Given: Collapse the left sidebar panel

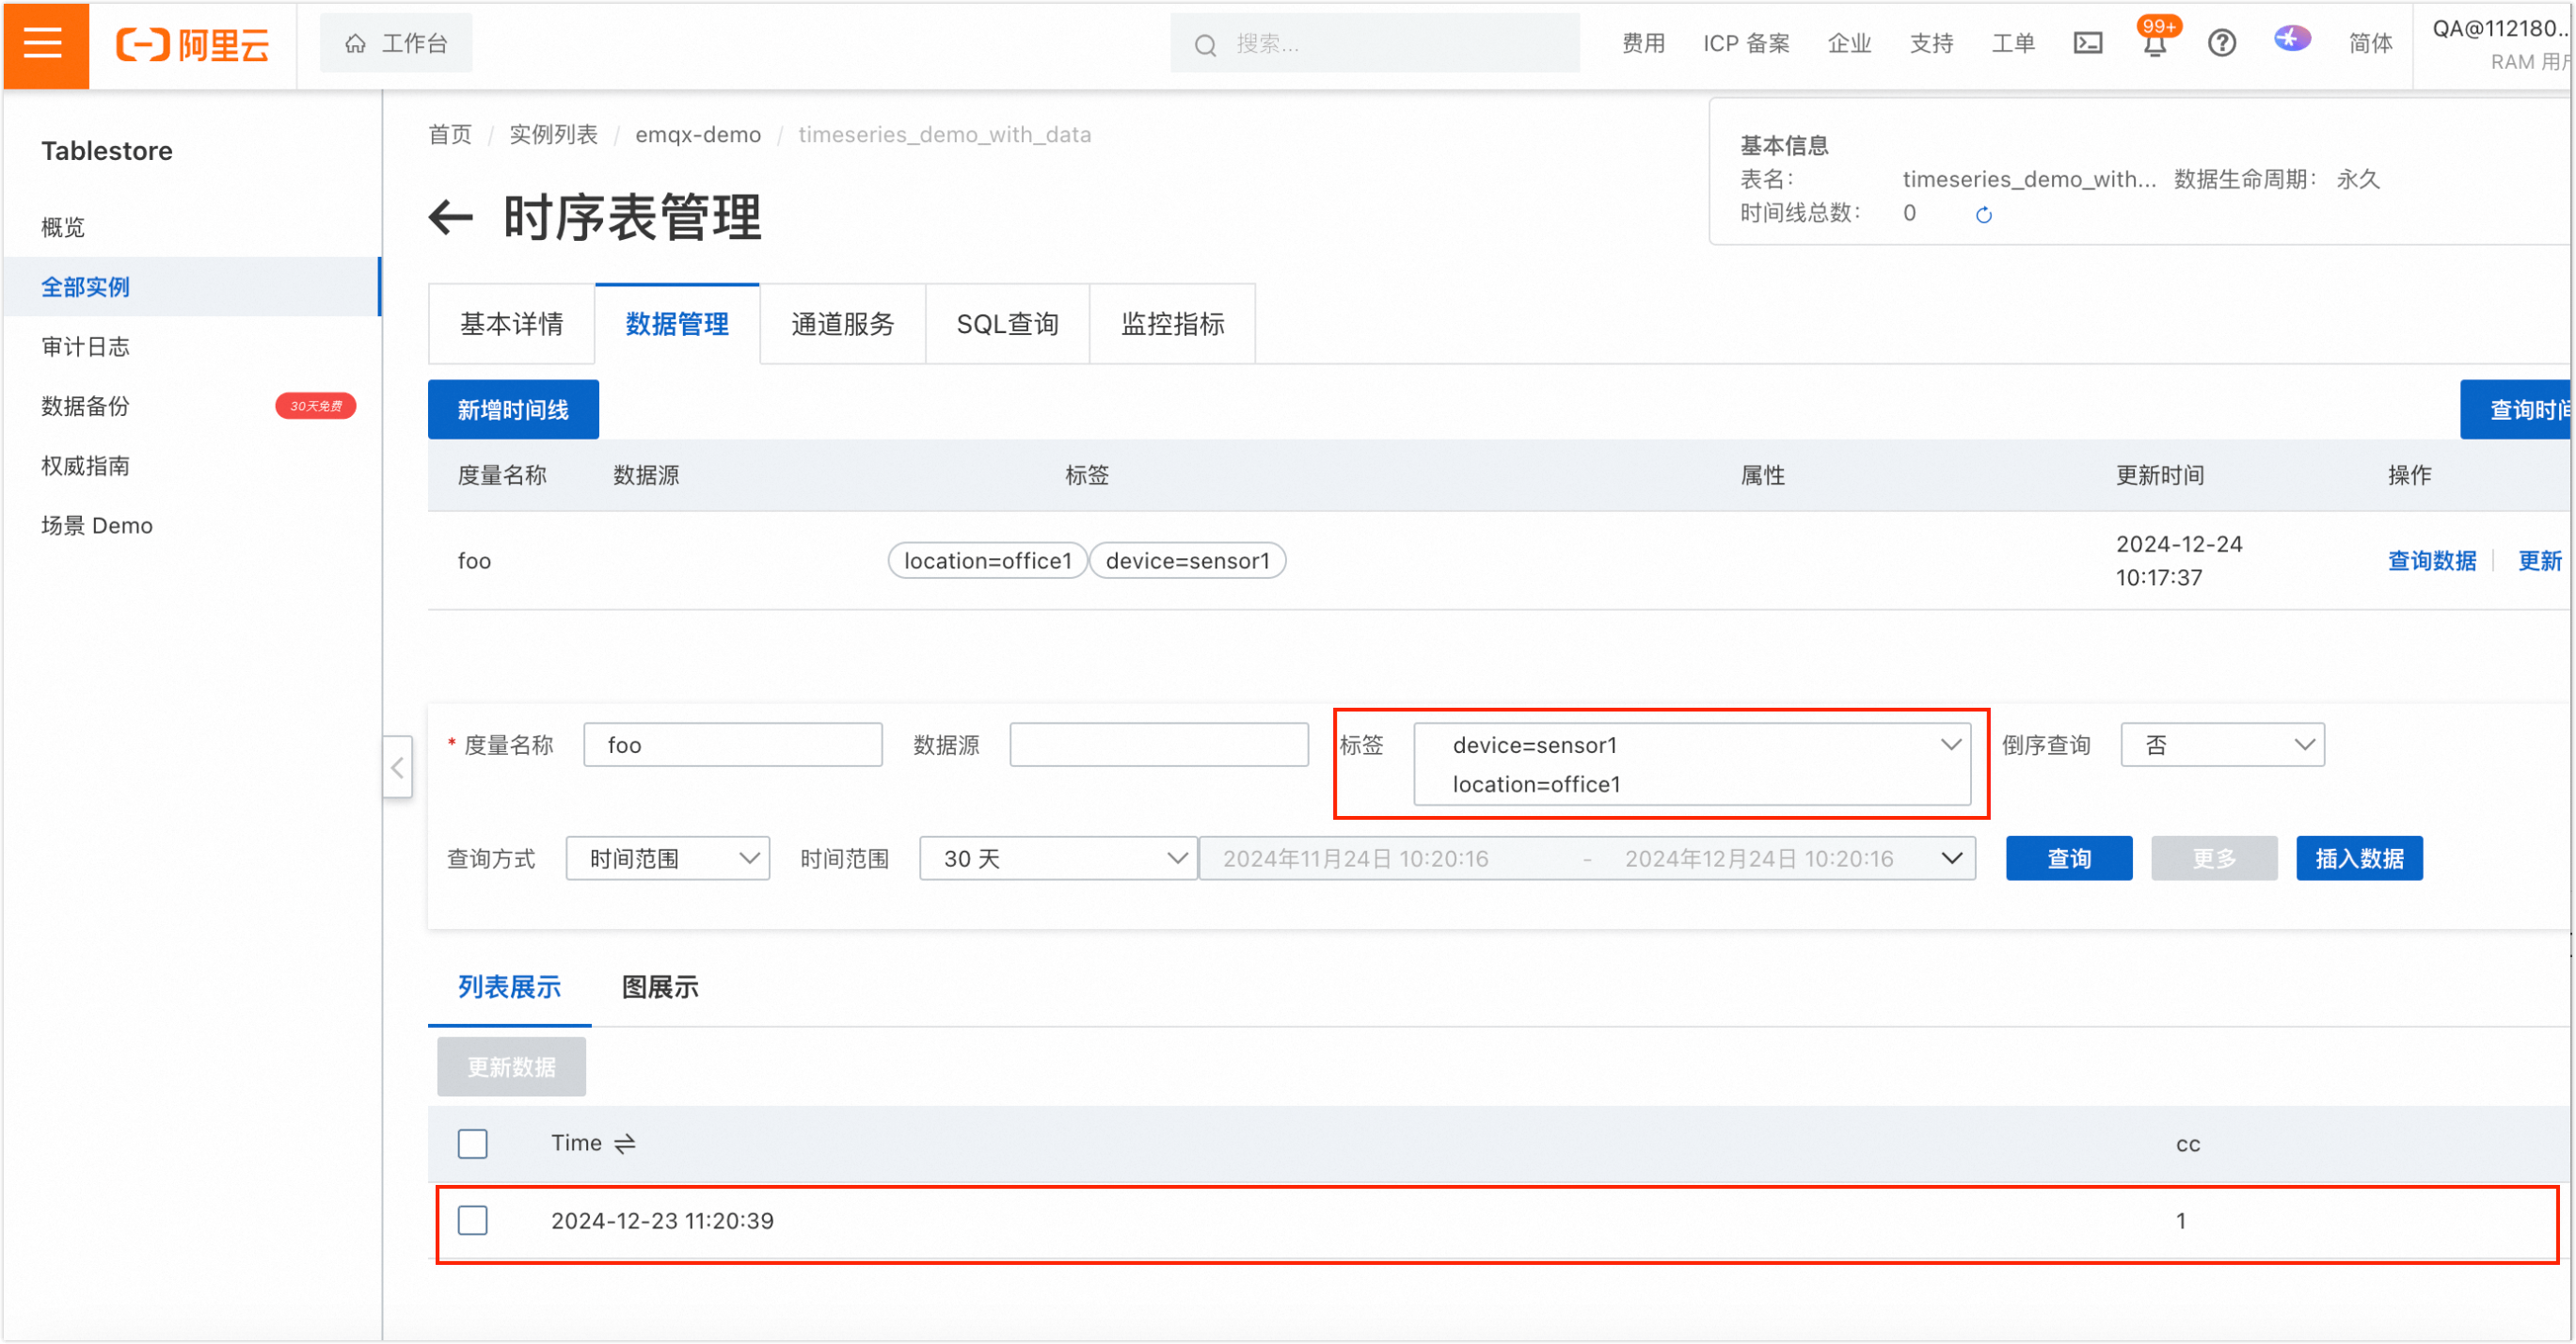Looking at the screenshot, I should tap(397, 767).
